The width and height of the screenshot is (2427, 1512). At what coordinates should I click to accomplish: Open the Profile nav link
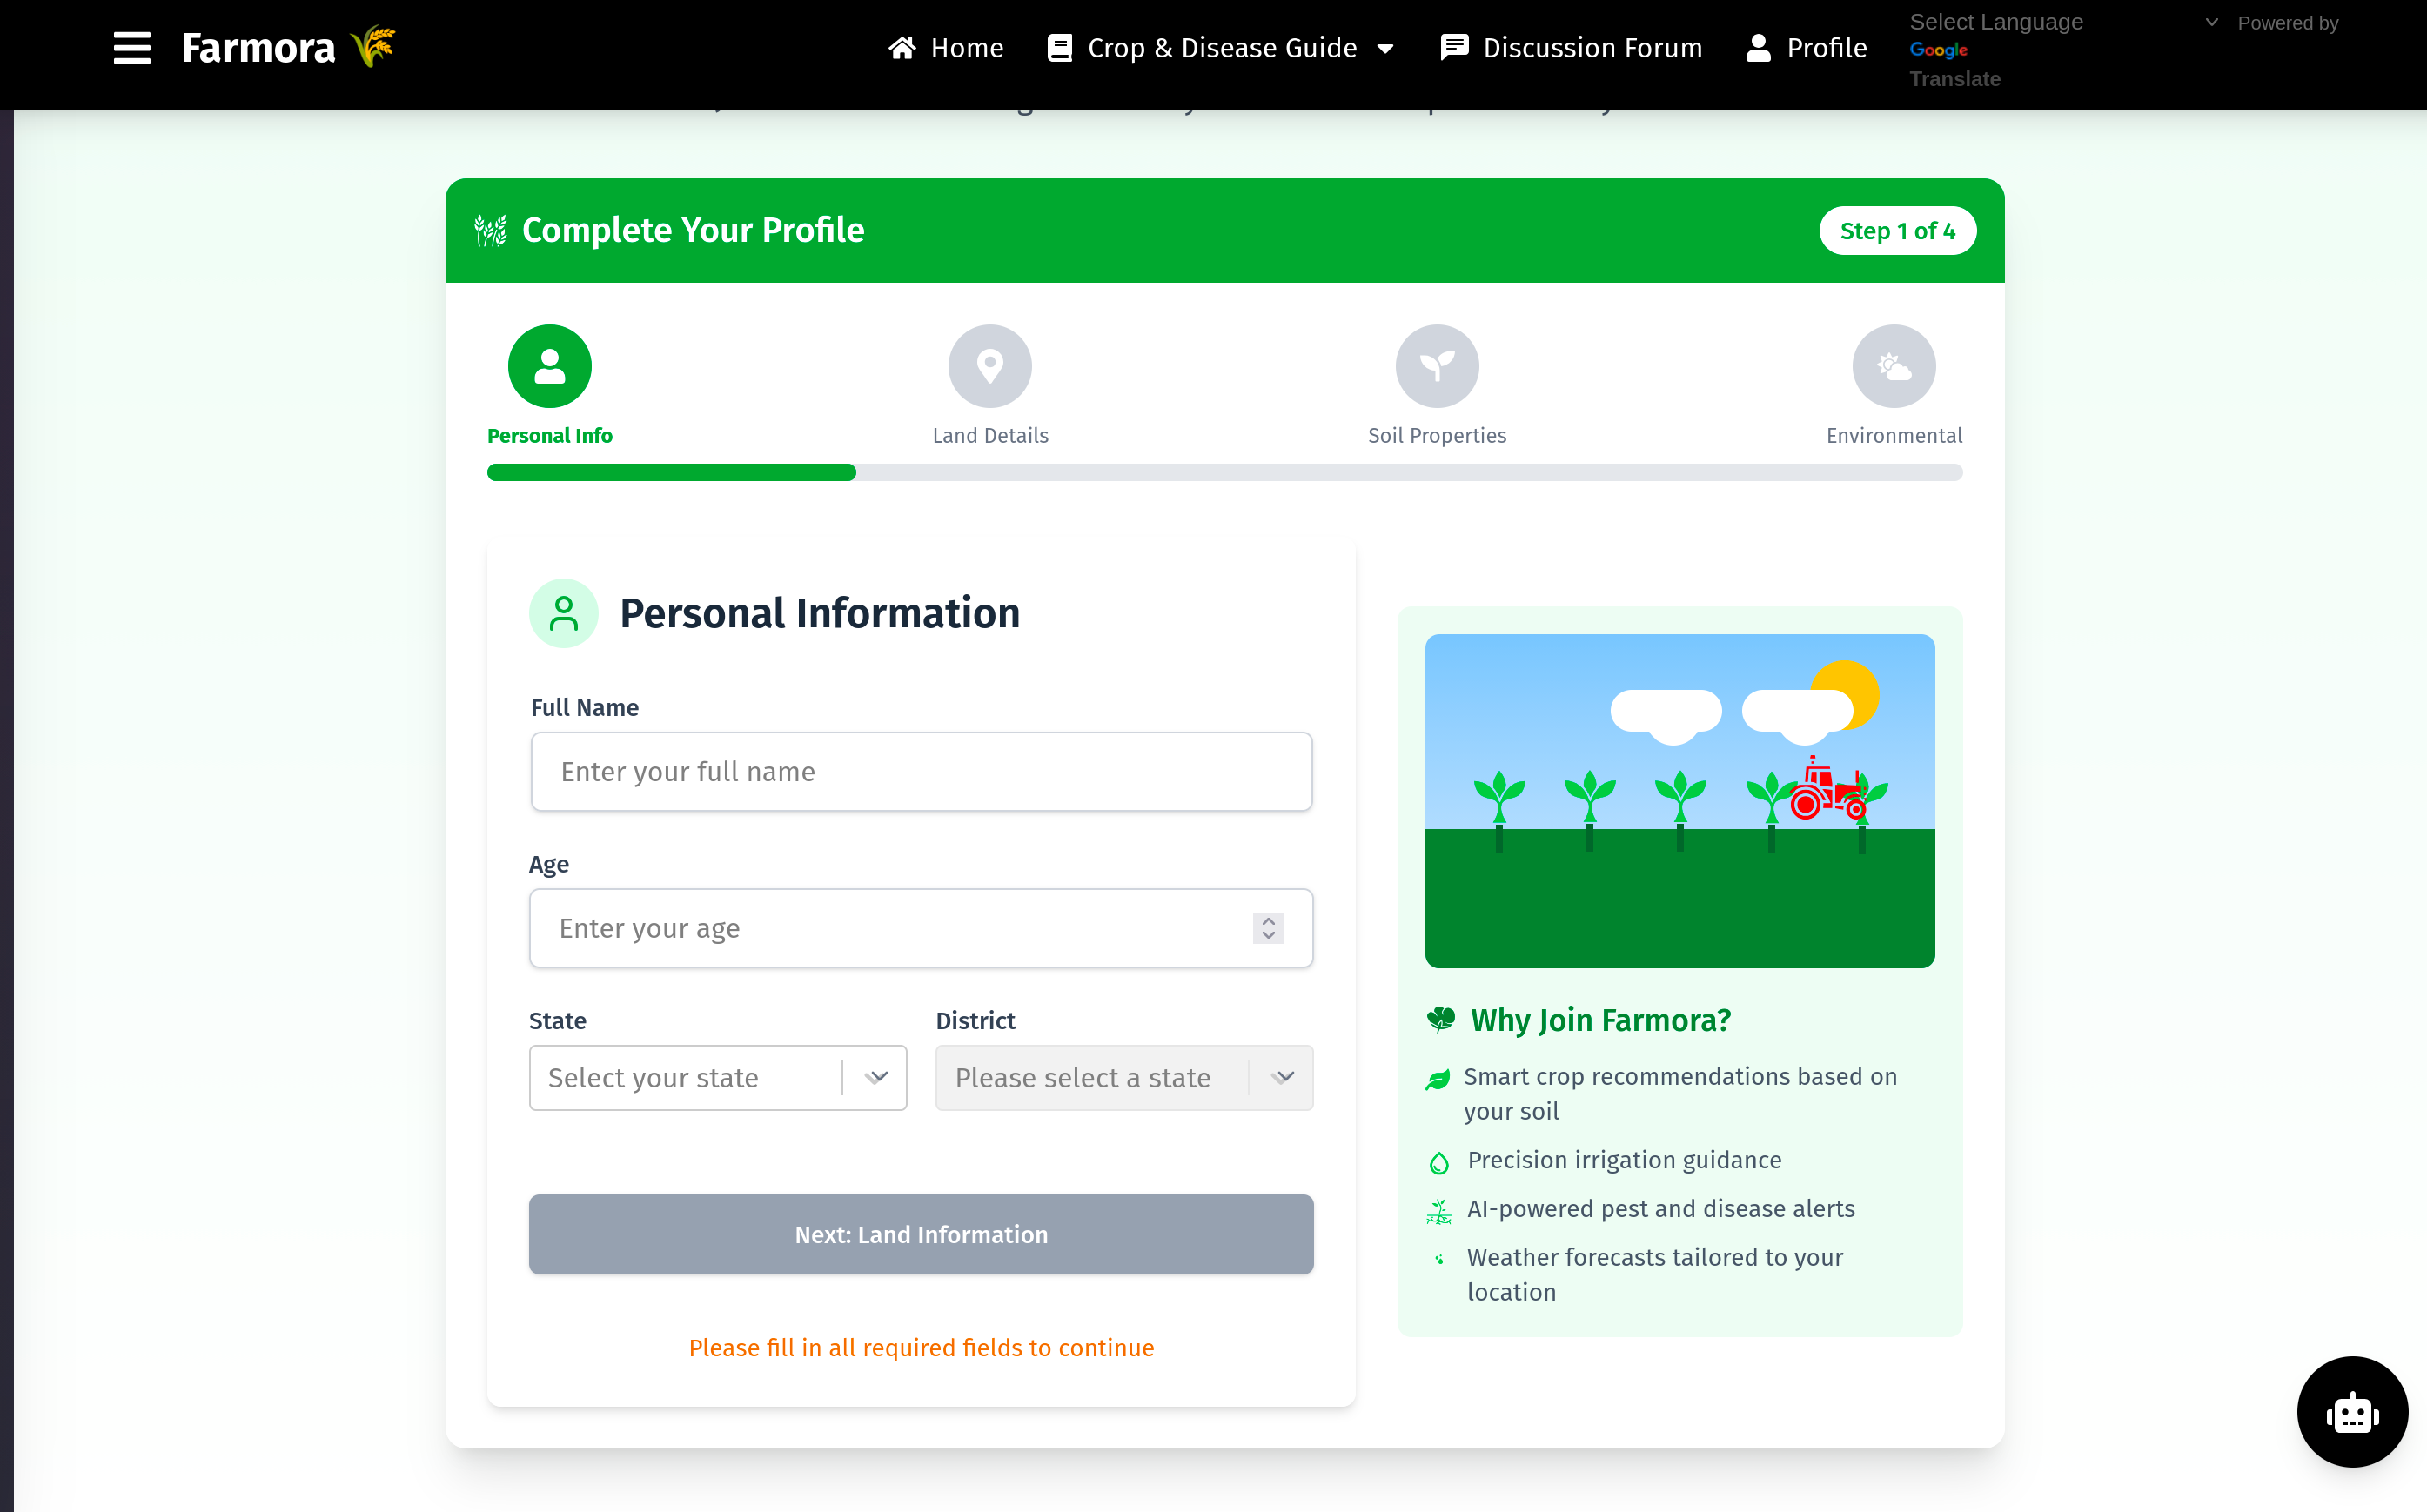point(1806,48)
